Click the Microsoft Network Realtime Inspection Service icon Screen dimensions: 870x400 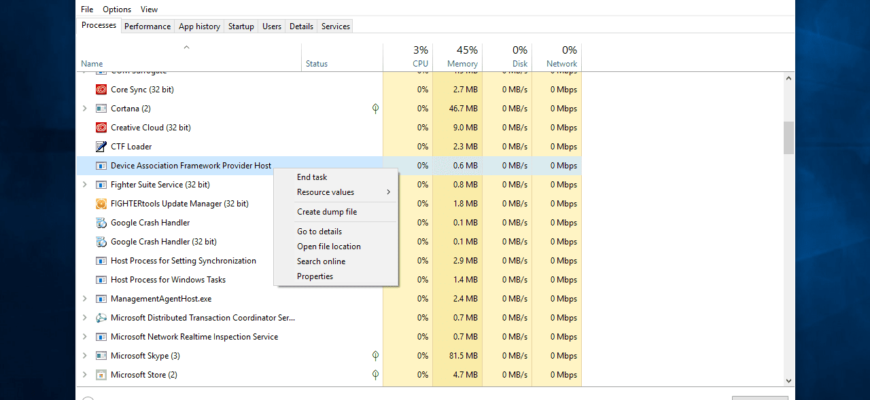[x=101, y=337]
